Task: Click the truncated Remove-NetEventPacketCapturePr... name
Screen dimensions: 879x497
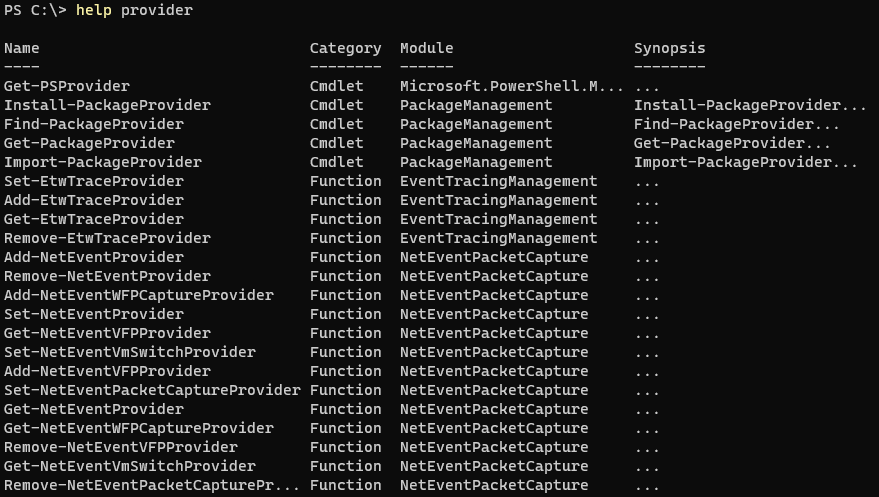Action: tap(152, 485)
